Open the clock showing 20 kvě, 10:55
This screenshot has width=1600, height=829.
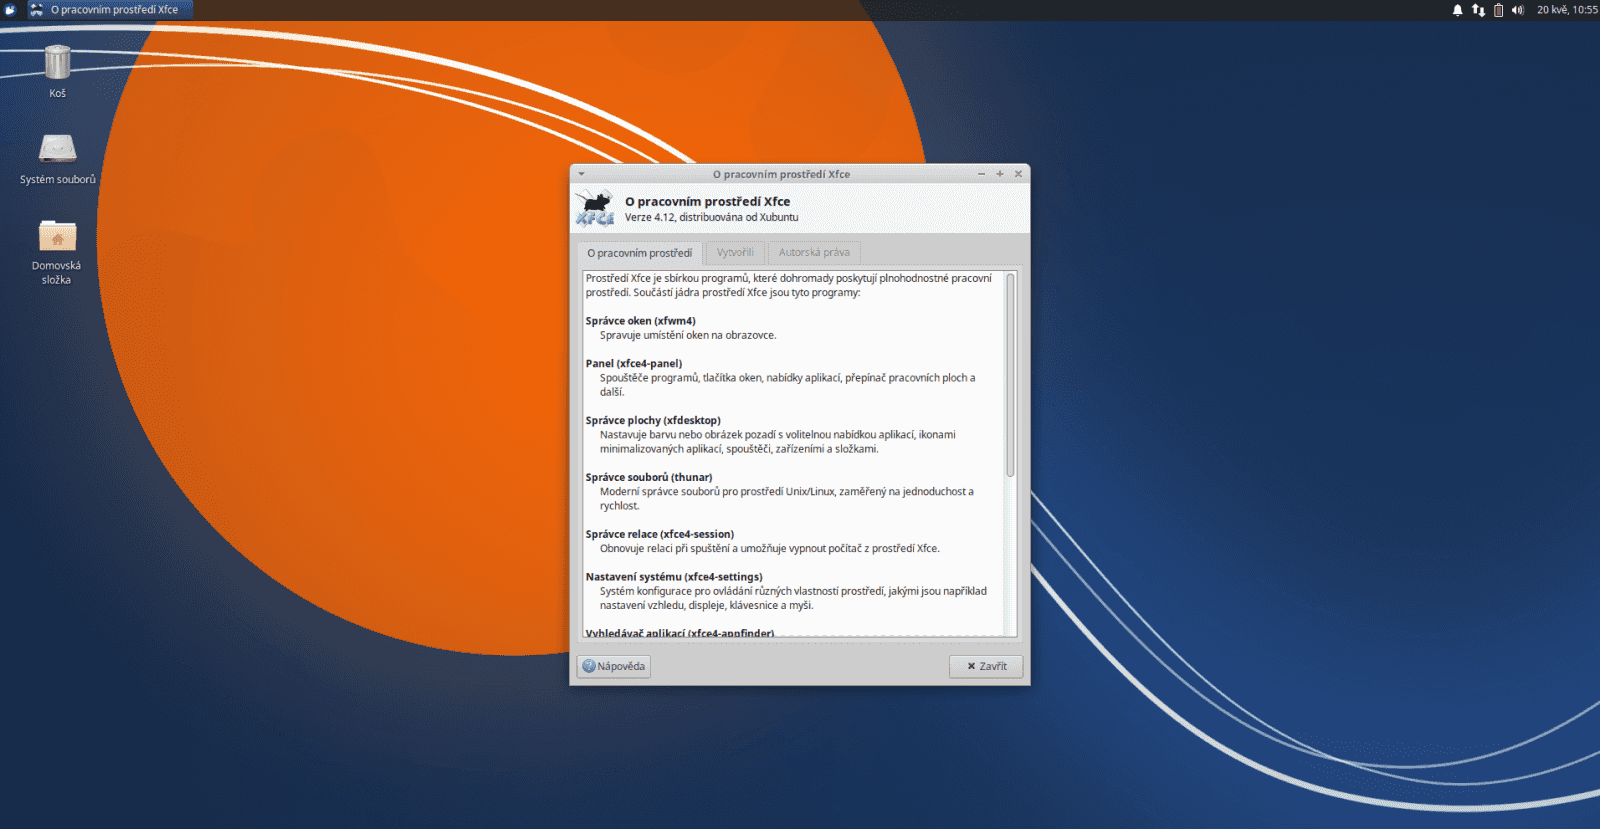pos(1567,10)
